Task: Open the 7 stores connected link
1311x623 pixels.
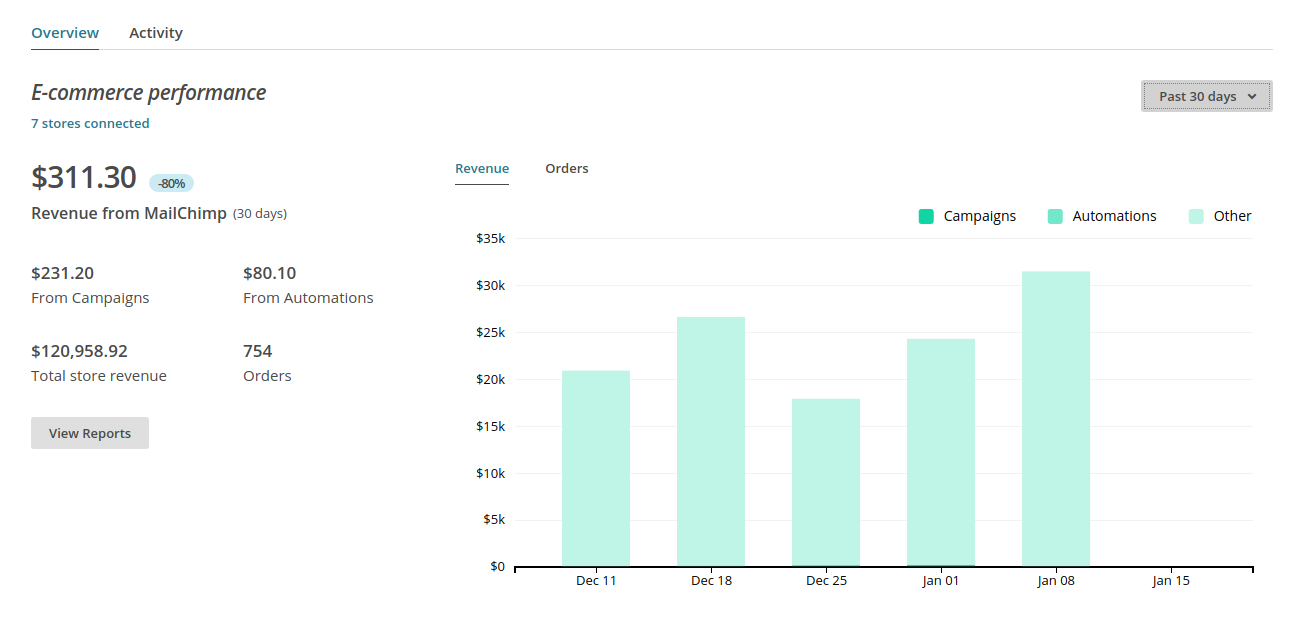Action: click(90, 124)
